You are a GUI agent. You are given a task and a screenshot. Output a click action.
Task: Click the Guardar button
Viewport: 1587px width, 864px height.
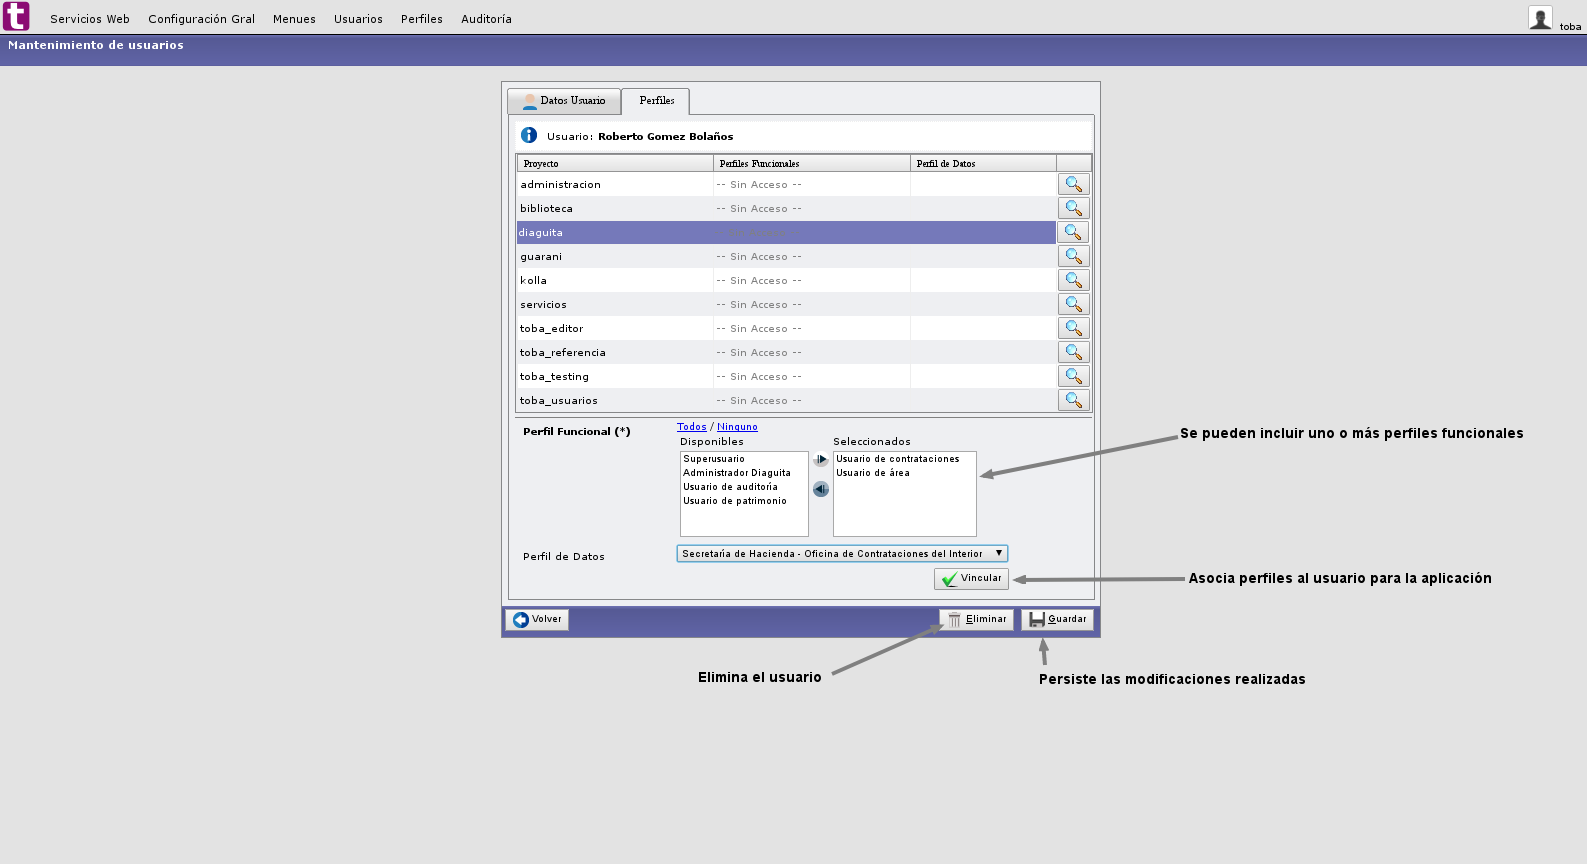(1057, 619)
